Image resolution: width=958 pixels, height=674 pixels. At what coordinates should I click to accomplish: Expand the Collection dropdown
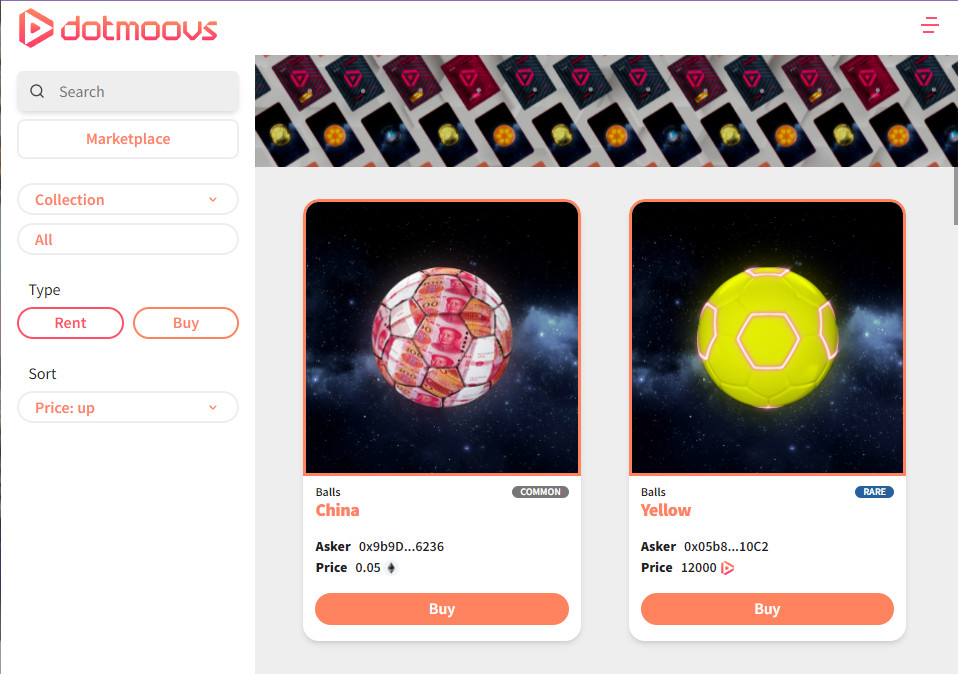click(128, 199)
